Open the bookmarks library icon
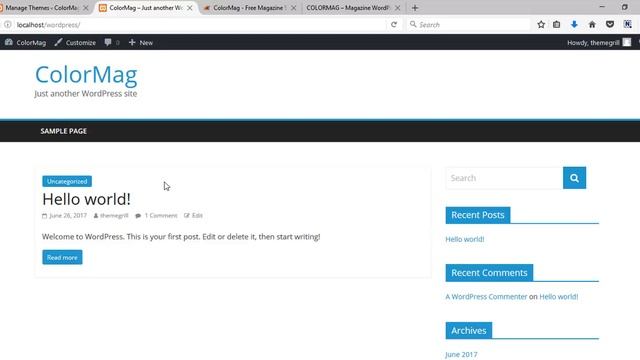640x360 pixels. point(557,24)
